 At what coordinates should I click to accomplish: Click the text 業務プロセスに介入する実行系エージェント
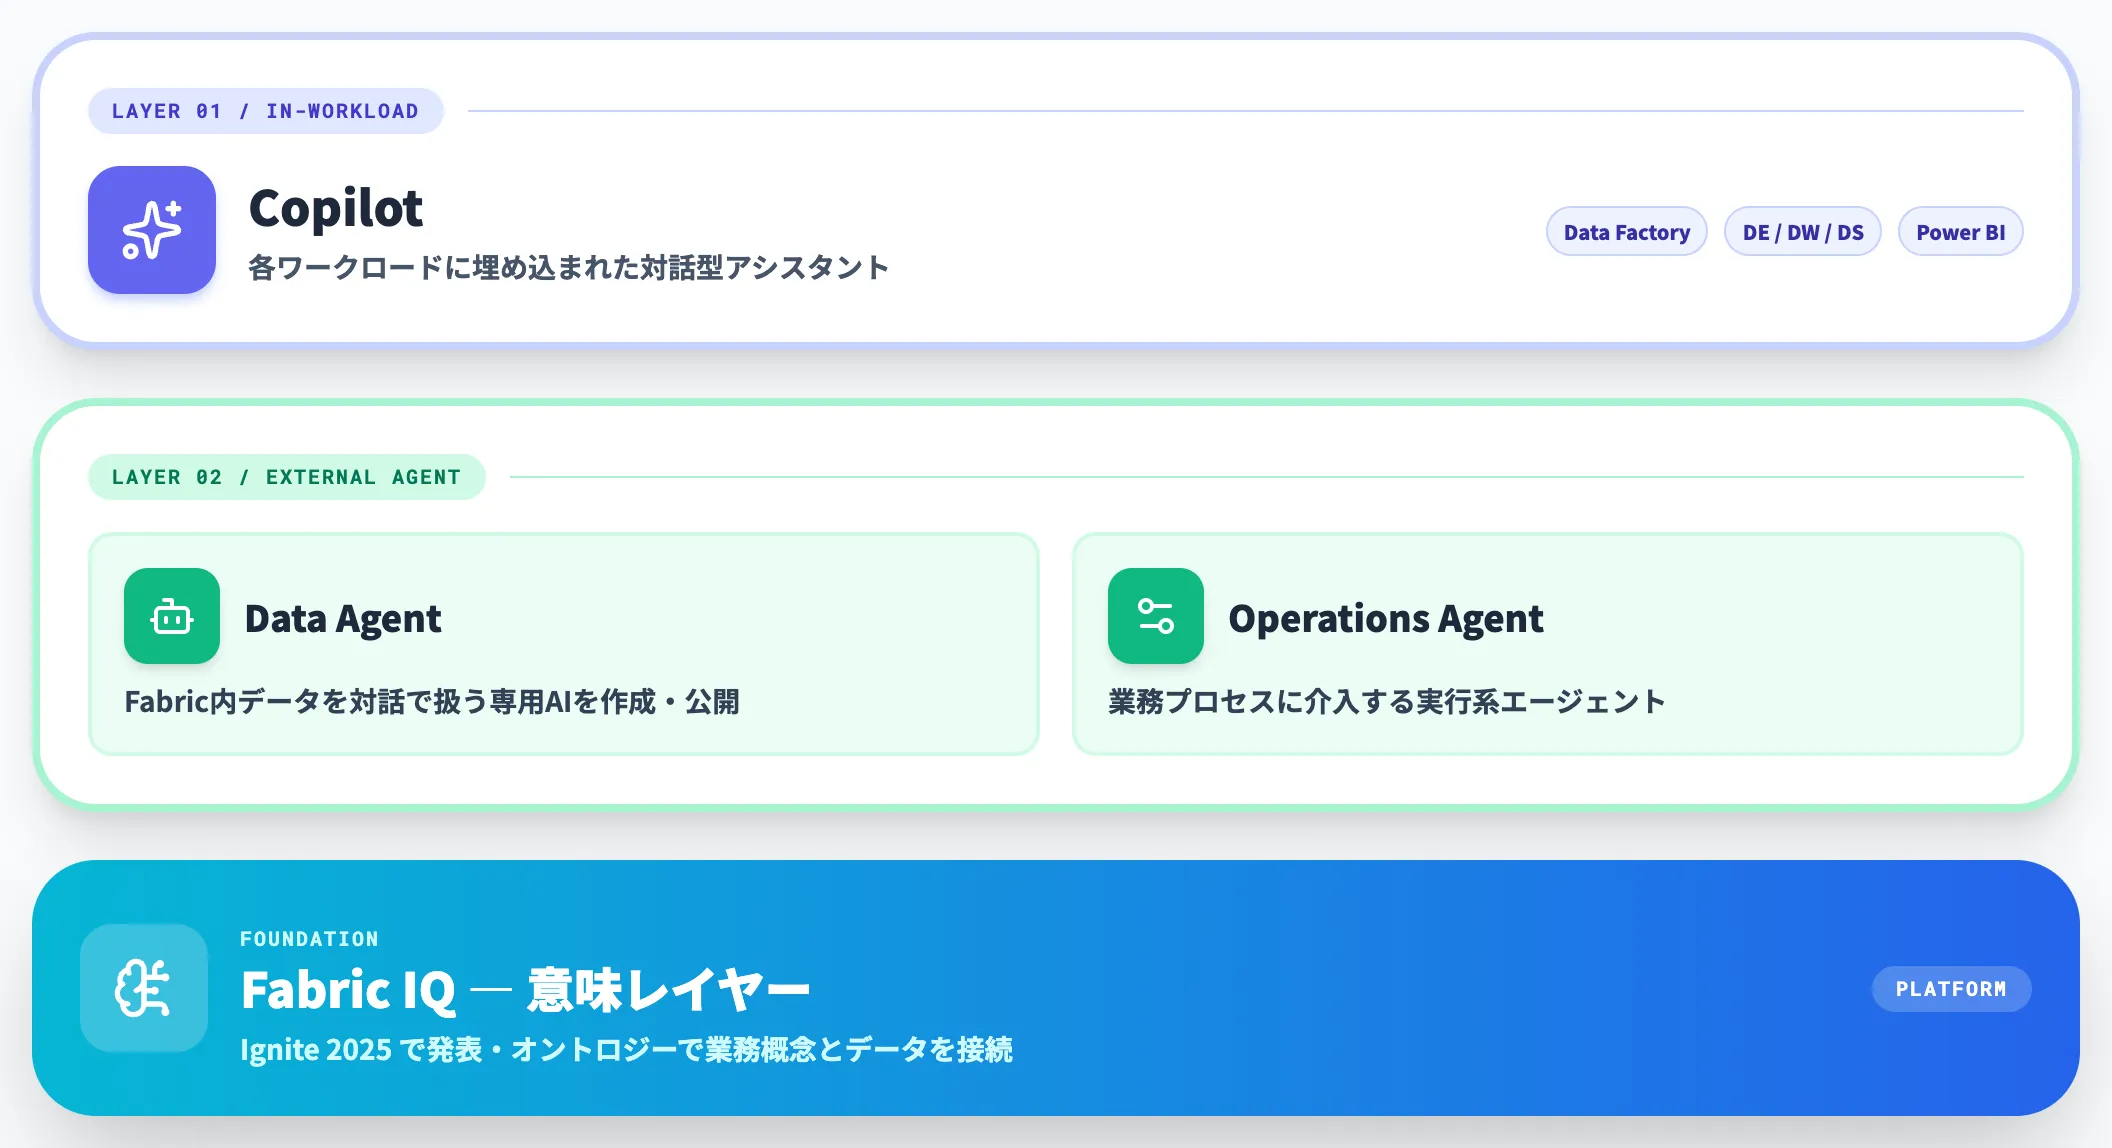pyautogui.click(x=1387, y=702)
